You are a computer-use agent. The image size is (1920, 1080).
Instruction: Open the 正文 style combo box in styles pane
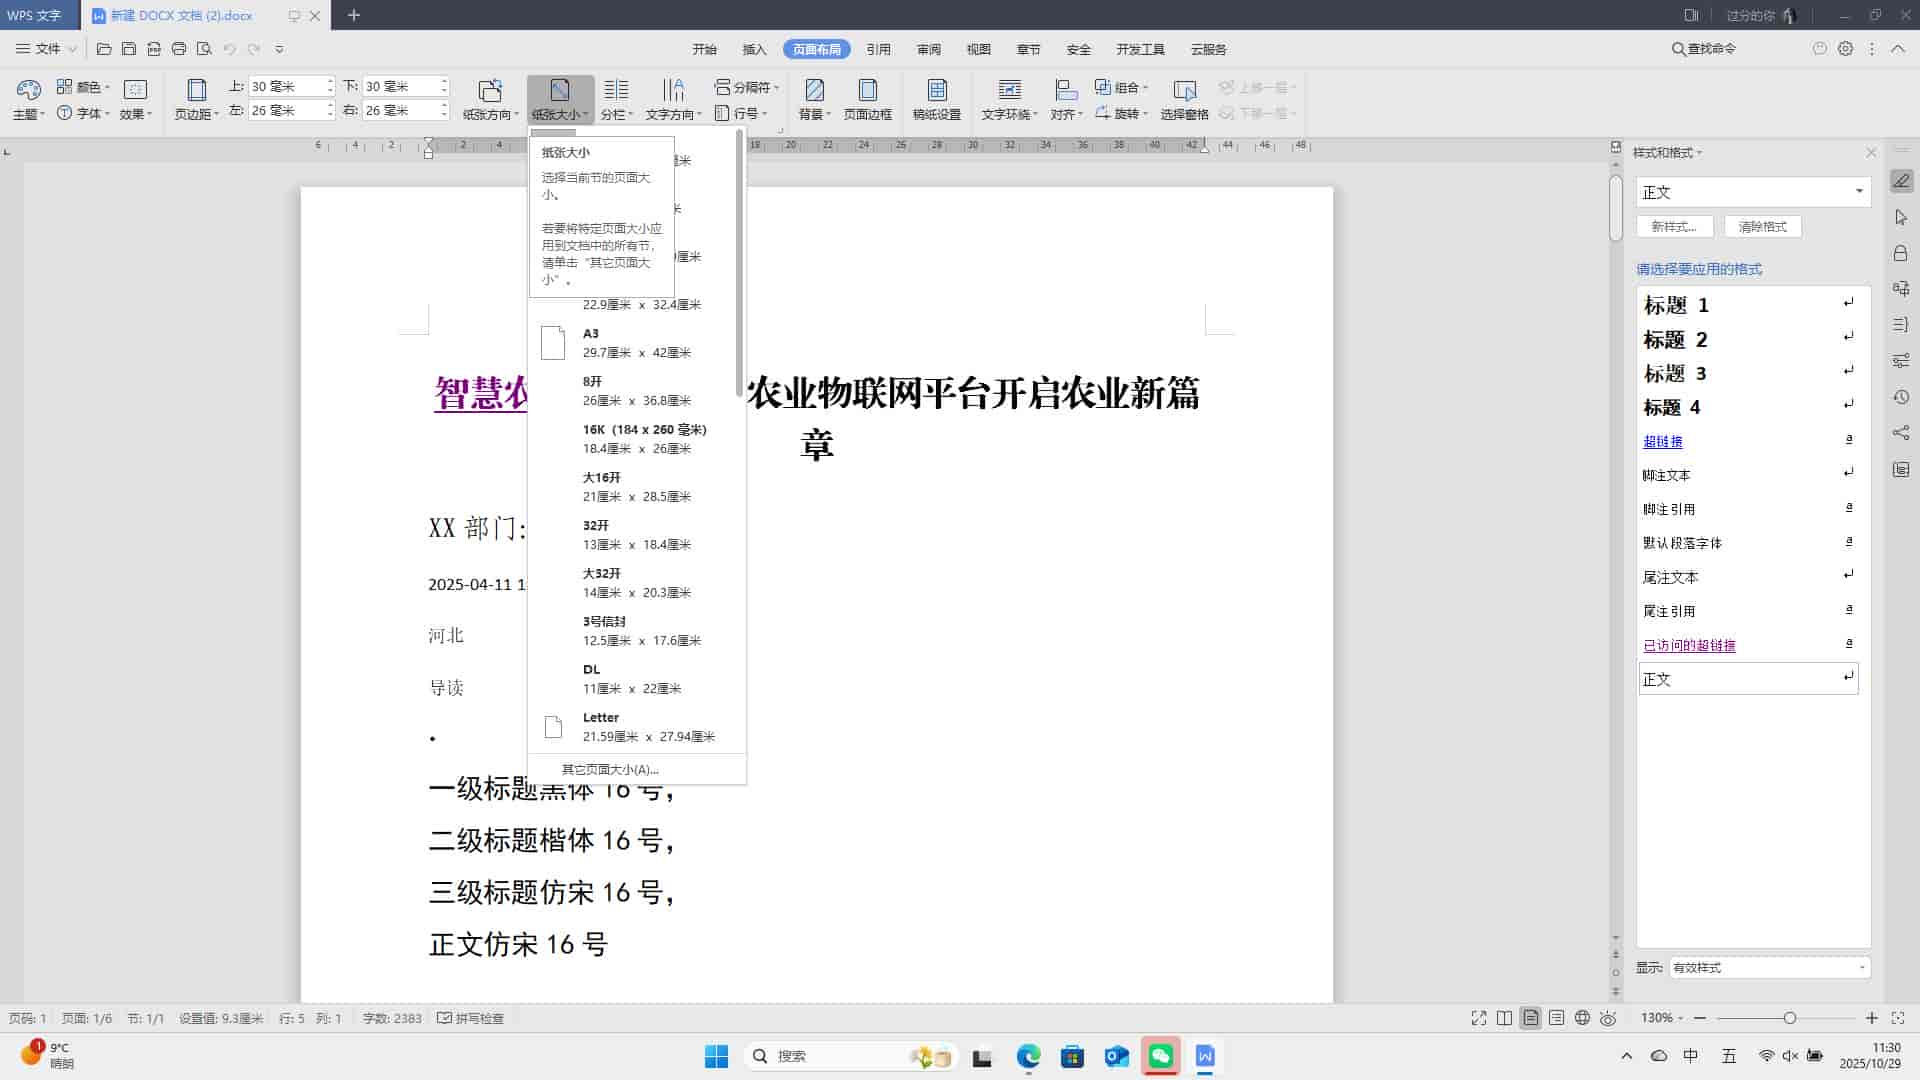[1753, 192]
